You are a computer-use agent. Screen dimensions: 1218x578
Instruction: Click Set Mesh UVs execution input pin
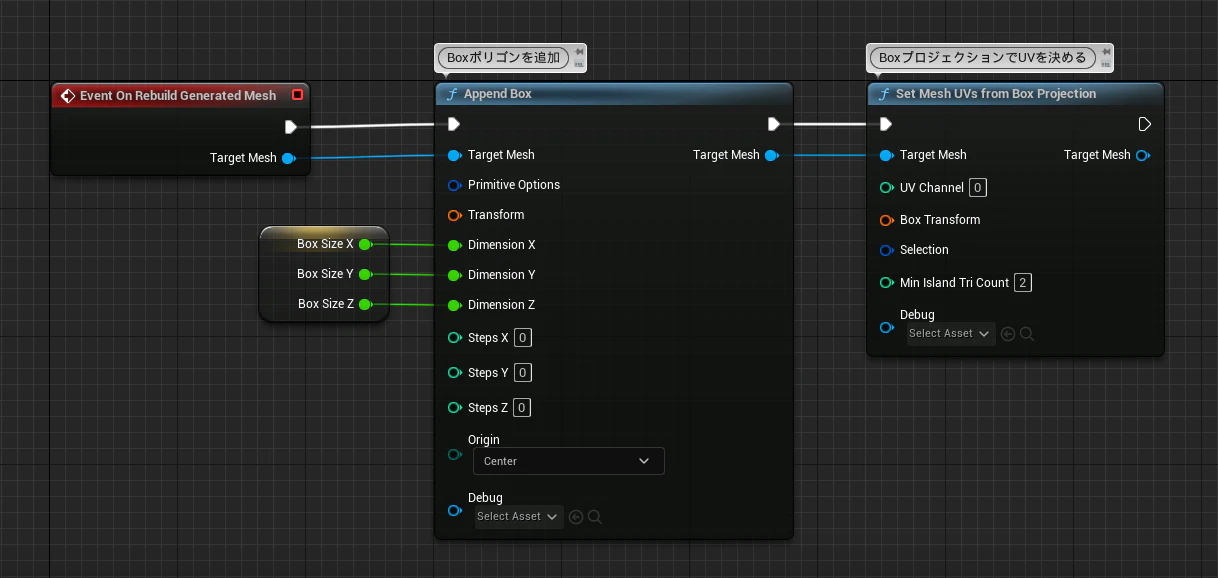point(886,124)
